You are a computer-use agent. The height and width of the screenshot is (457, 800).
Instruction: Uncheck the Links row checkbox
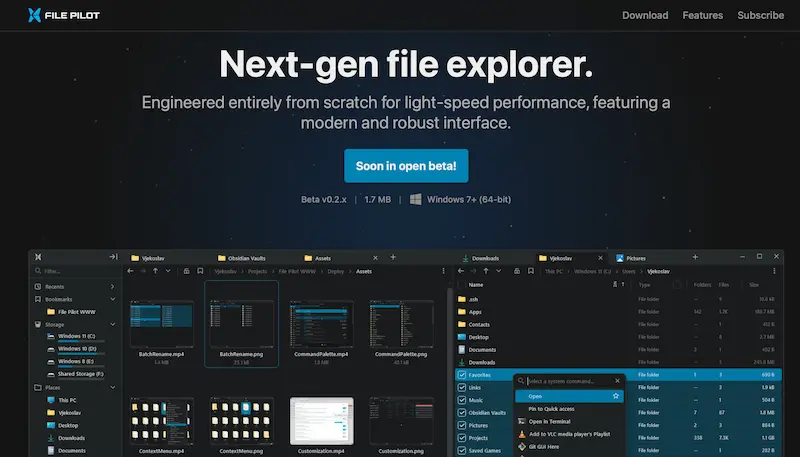(x=462, y=388)
